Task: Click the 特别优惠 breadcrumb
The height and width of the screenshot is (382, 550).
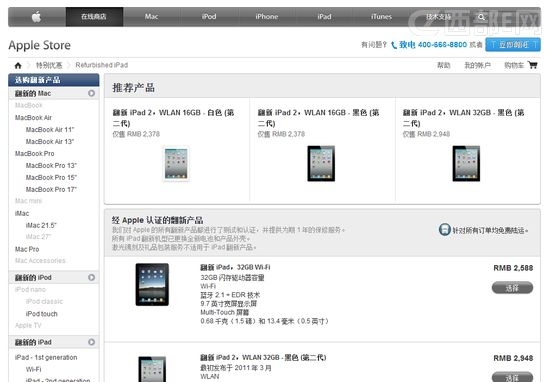Action: tap(49, 65)
